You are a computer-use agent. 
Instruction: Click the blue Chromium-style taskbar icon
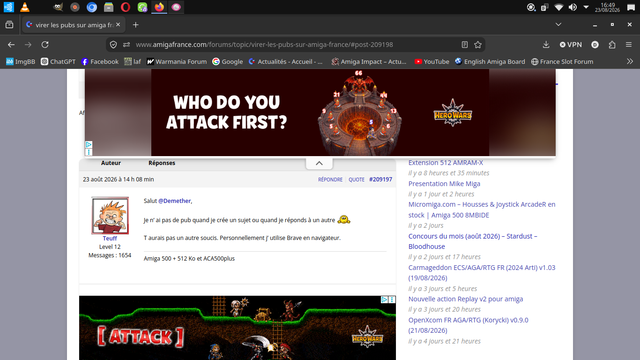[x=92, y=7]
